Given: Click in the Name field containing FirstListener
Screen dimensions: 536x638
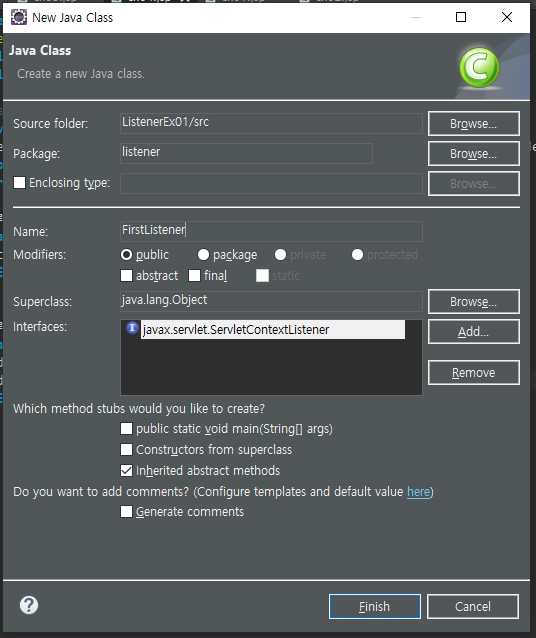Looking at the screenshot, I should pyautogui.click(x=271, y=231).
